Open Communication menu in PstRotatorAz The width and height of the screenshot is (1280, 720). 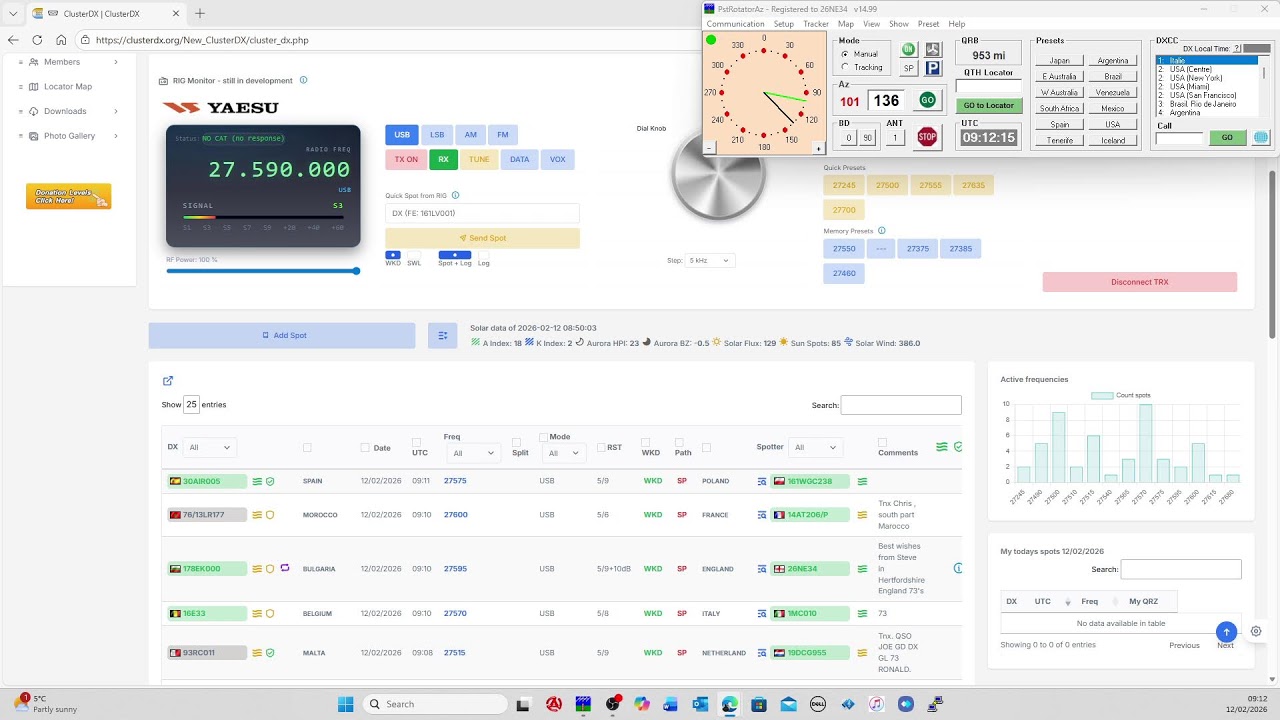tap(735, 24)
